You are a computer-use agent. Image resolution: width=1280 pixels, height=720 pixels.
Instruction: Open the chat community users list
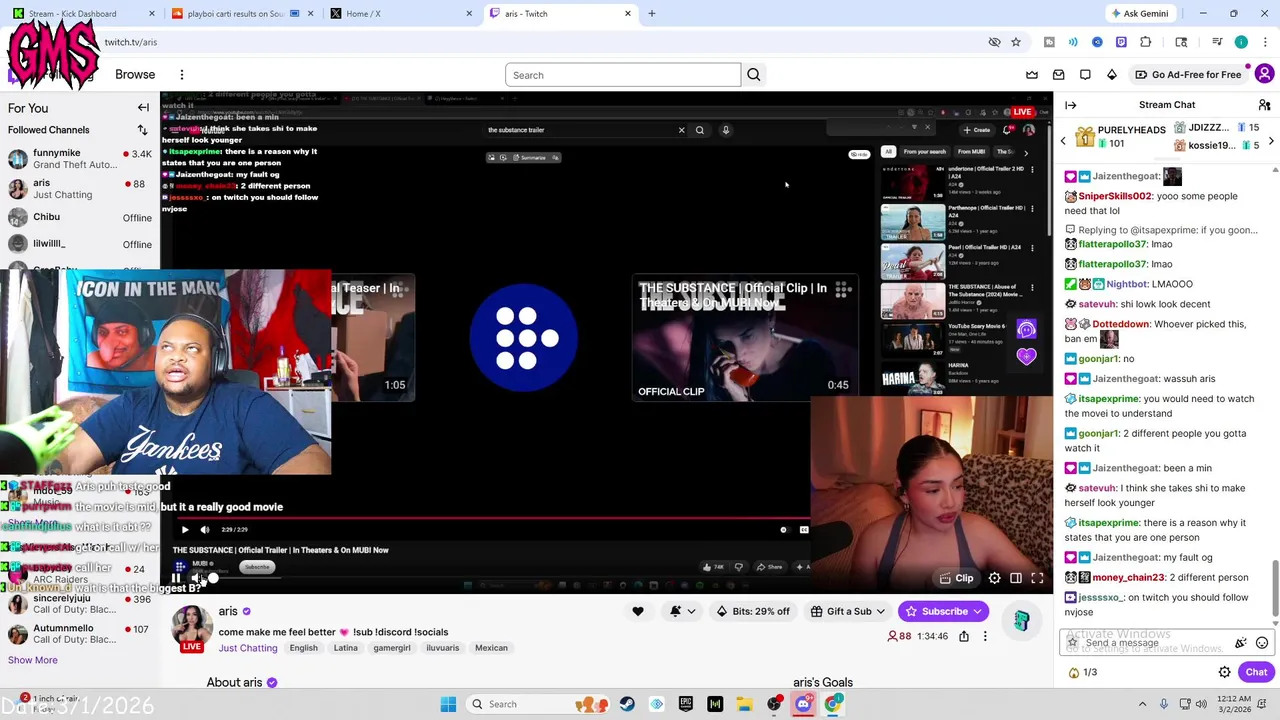coord(1264,105)
